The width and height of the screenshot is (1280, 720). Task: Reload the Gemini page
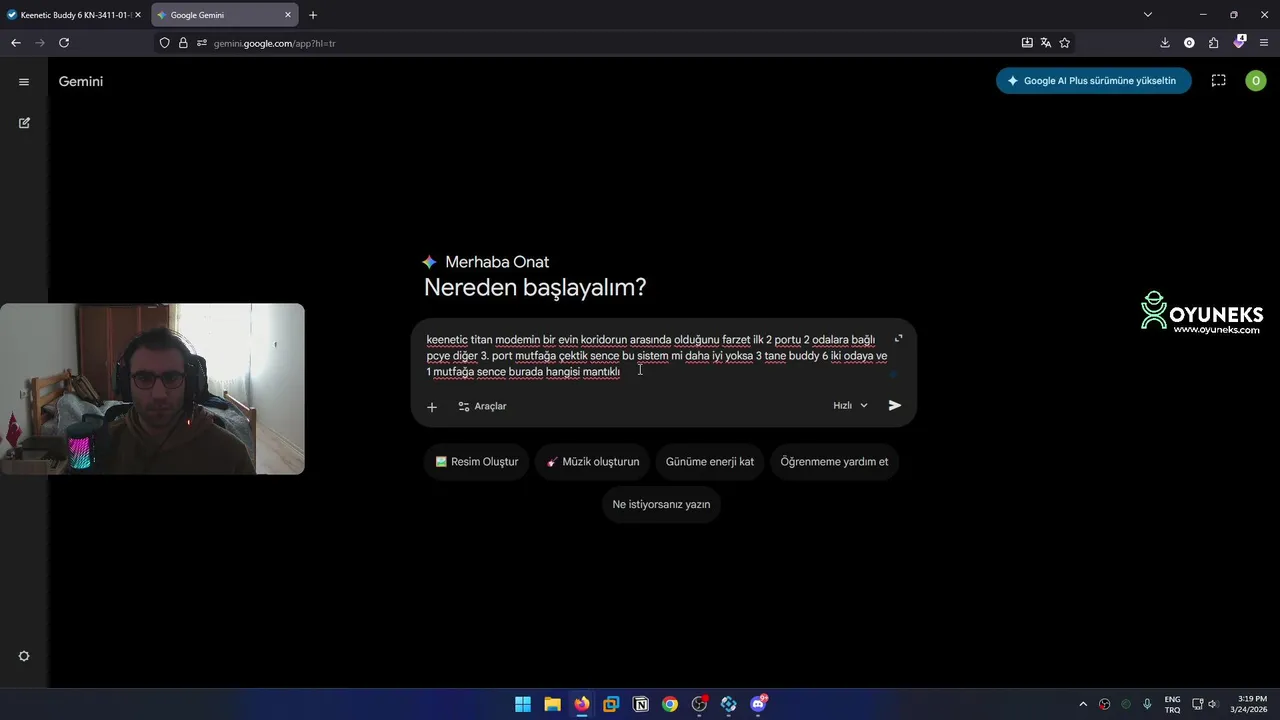coord(64,43)
